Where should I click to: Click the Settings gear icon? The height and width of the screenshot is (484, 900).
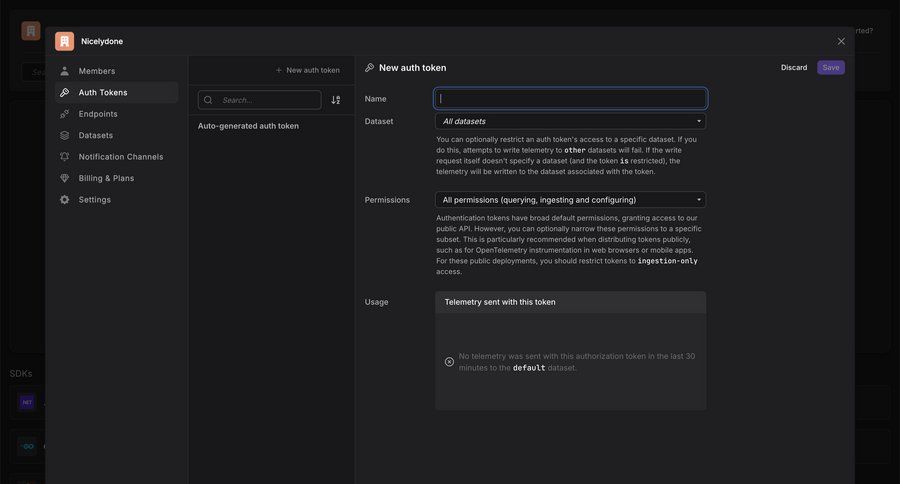(65, 199)
